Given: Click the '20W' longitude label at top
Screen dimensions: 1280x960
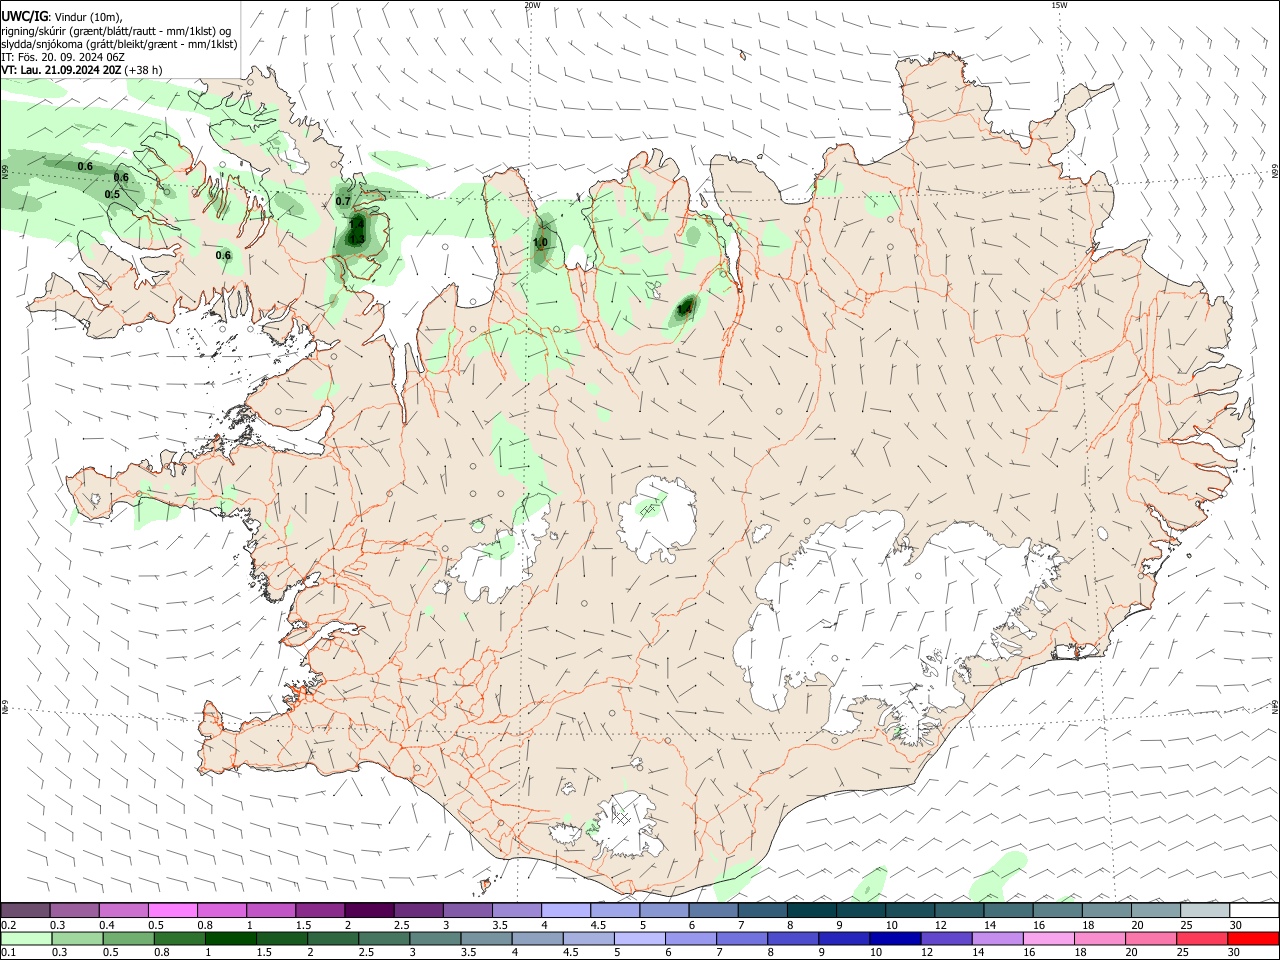Looking at the screenshot, I should click(532, 5).
